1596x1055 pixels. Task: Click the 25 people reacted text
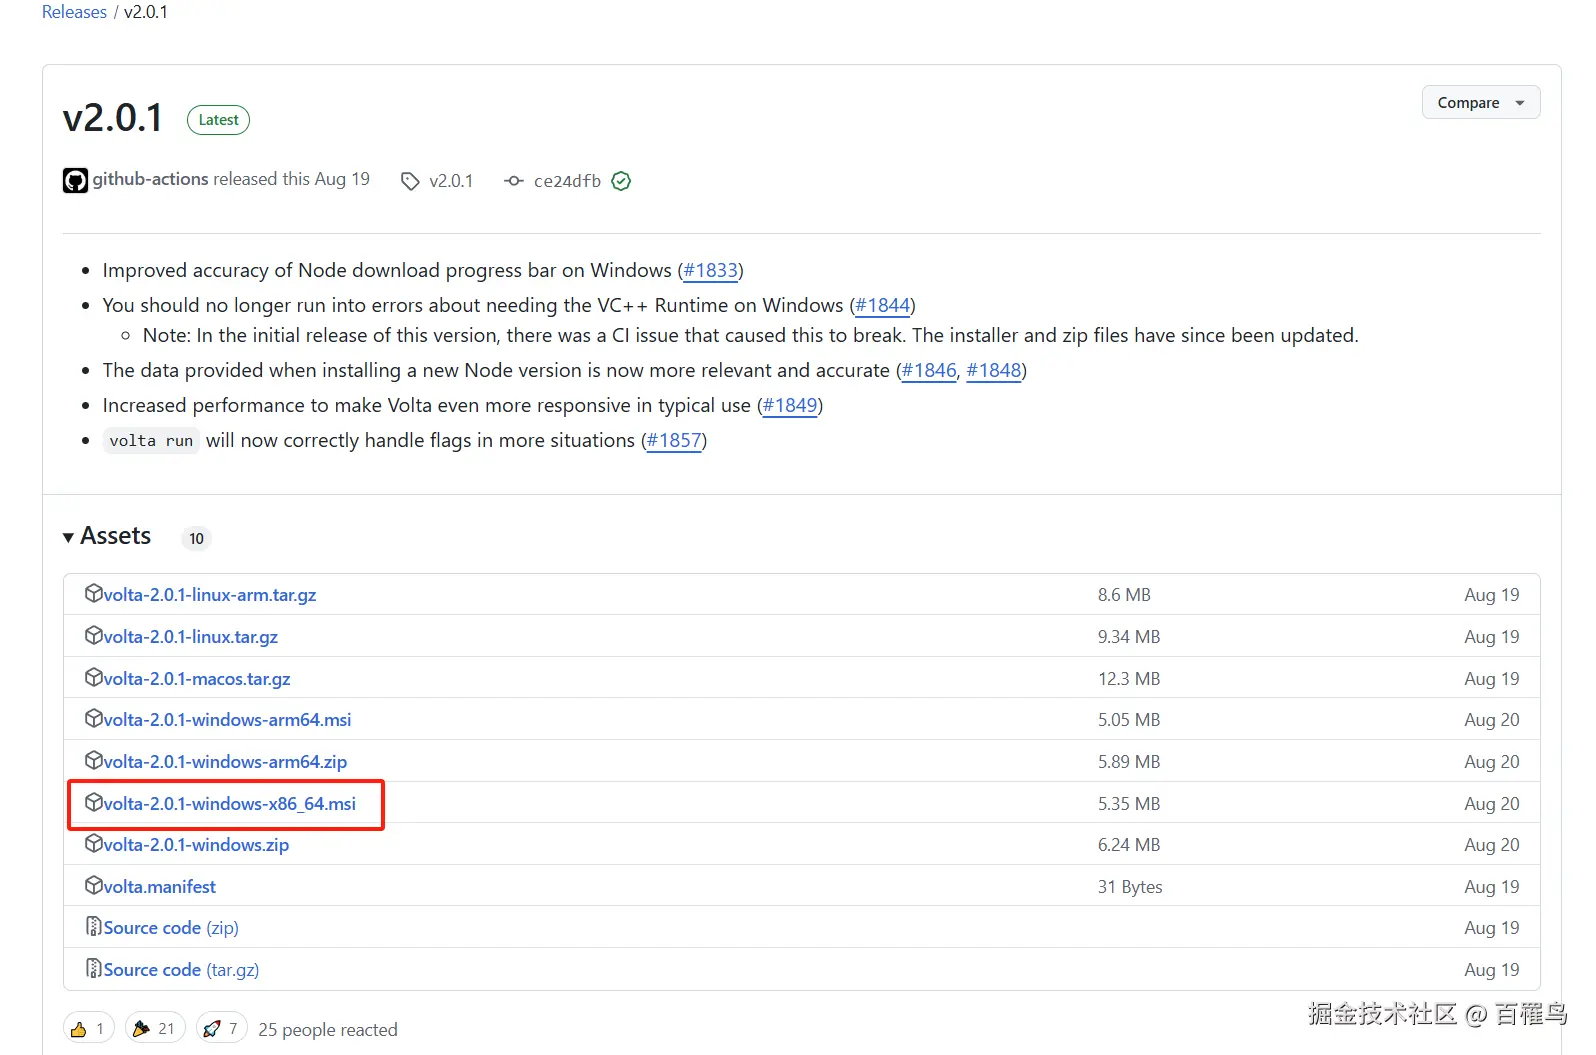pos(328,1030)
